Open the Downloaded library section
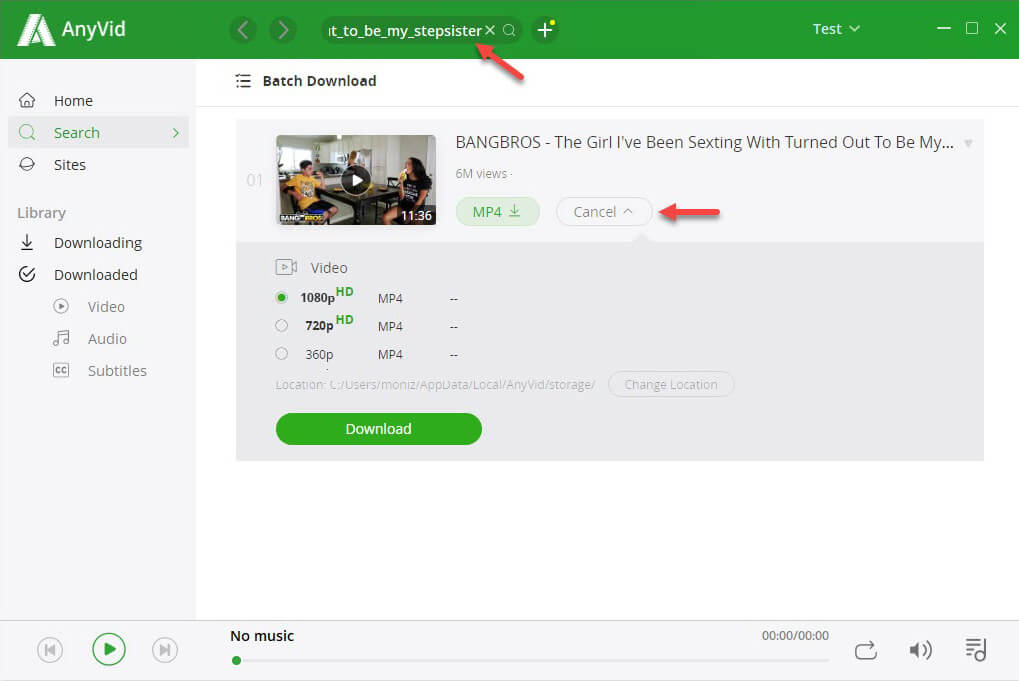 98,274
